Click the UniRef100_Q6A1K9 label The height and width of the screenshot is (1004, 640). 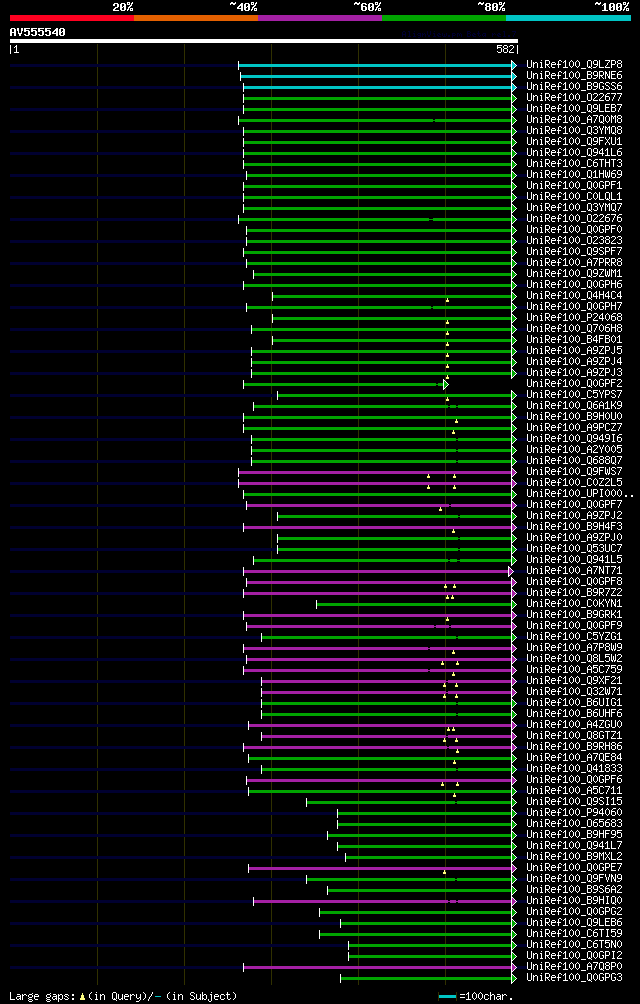(x=574, y=405)
